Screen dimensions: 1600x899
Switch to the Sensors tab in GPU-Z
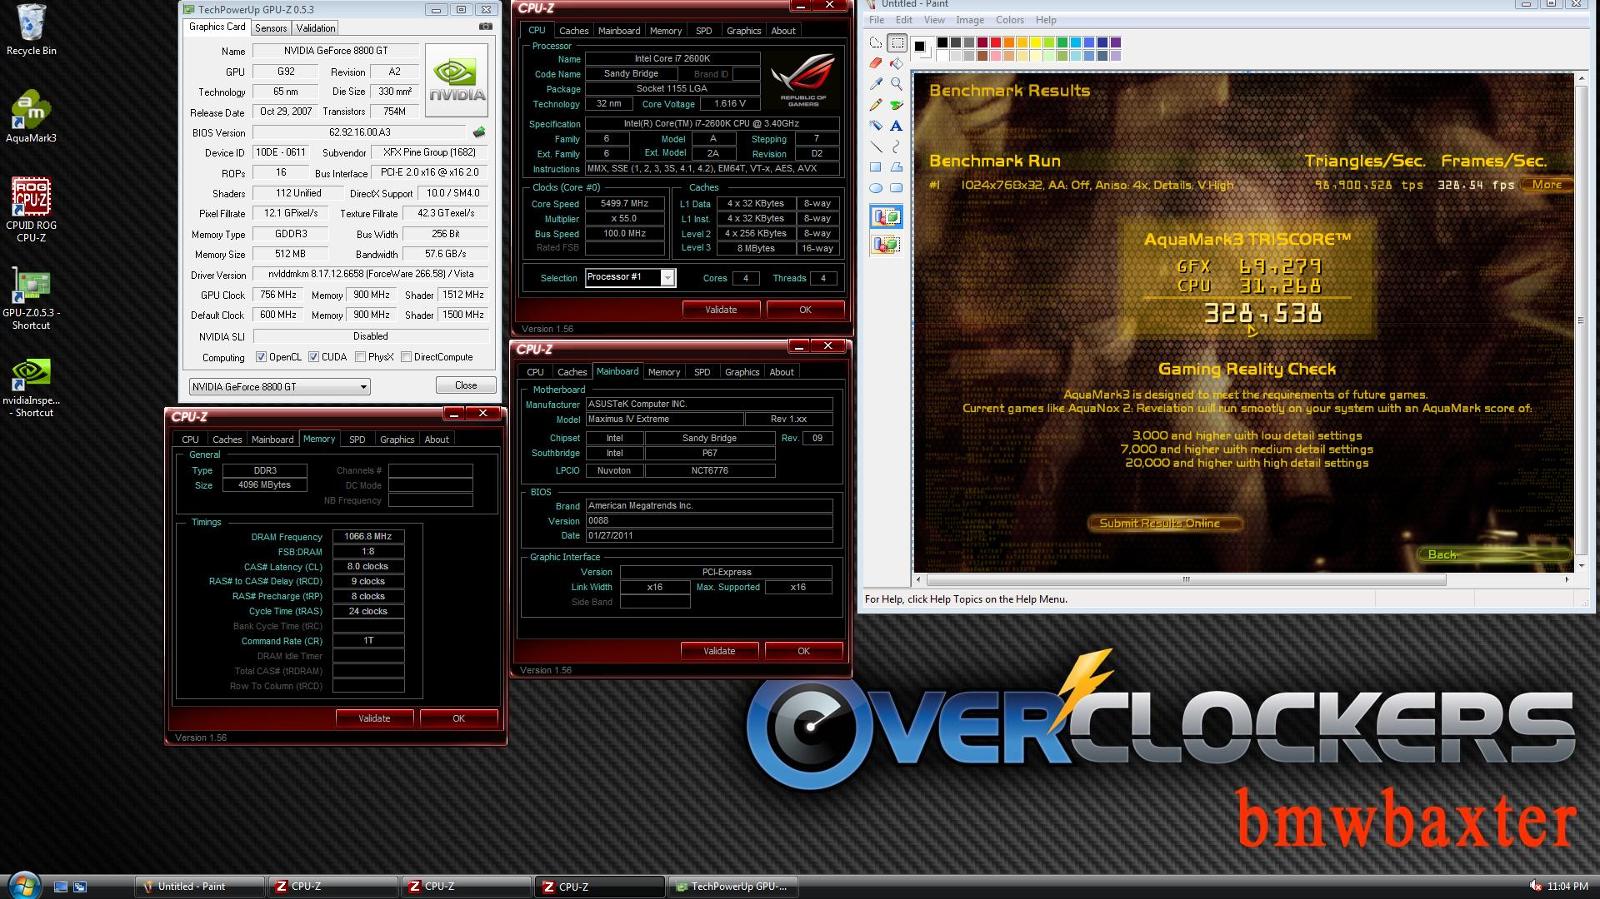[x=271, y=28]
